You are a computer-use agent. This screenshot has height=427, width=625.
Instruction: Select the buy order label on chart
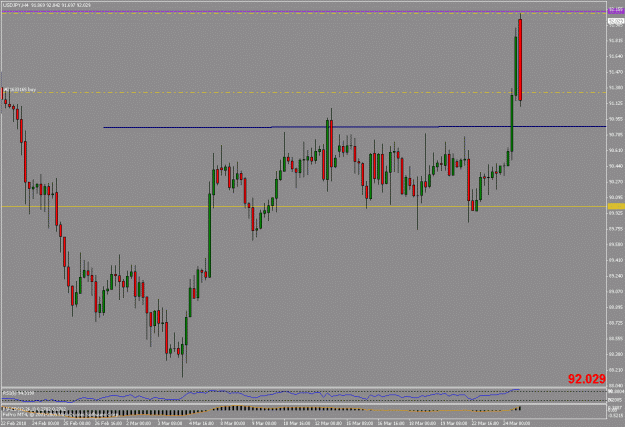click(20, 90)
